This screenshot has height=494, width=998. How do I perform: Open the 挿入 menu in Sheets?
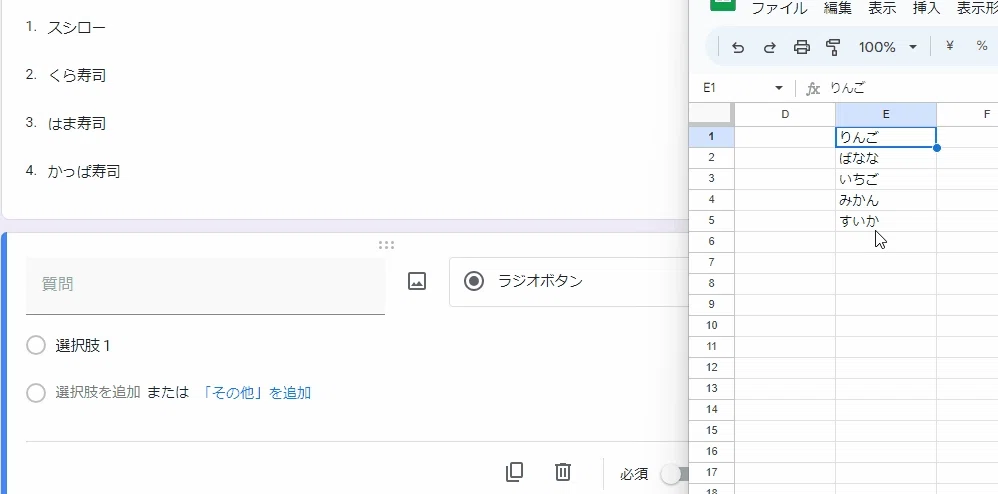(926, 8)
